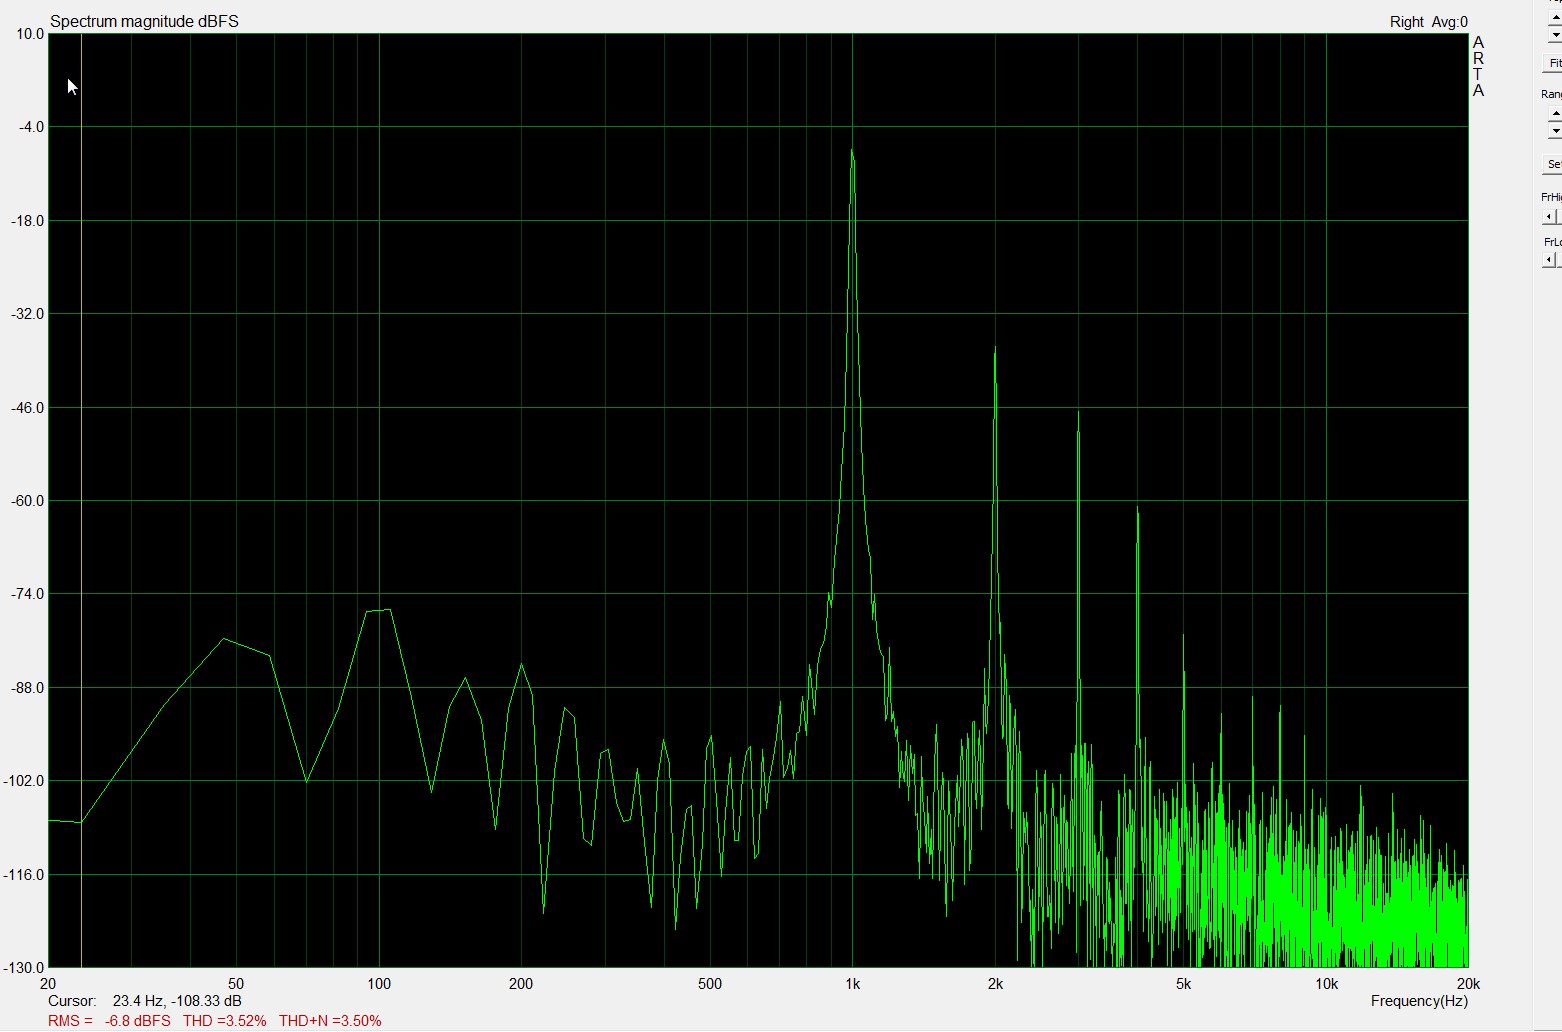This screenshot has height=1032, width=1562.
Task: Click the 'Spectrum magnitude dBFS' title text
Action: [144, 21]
